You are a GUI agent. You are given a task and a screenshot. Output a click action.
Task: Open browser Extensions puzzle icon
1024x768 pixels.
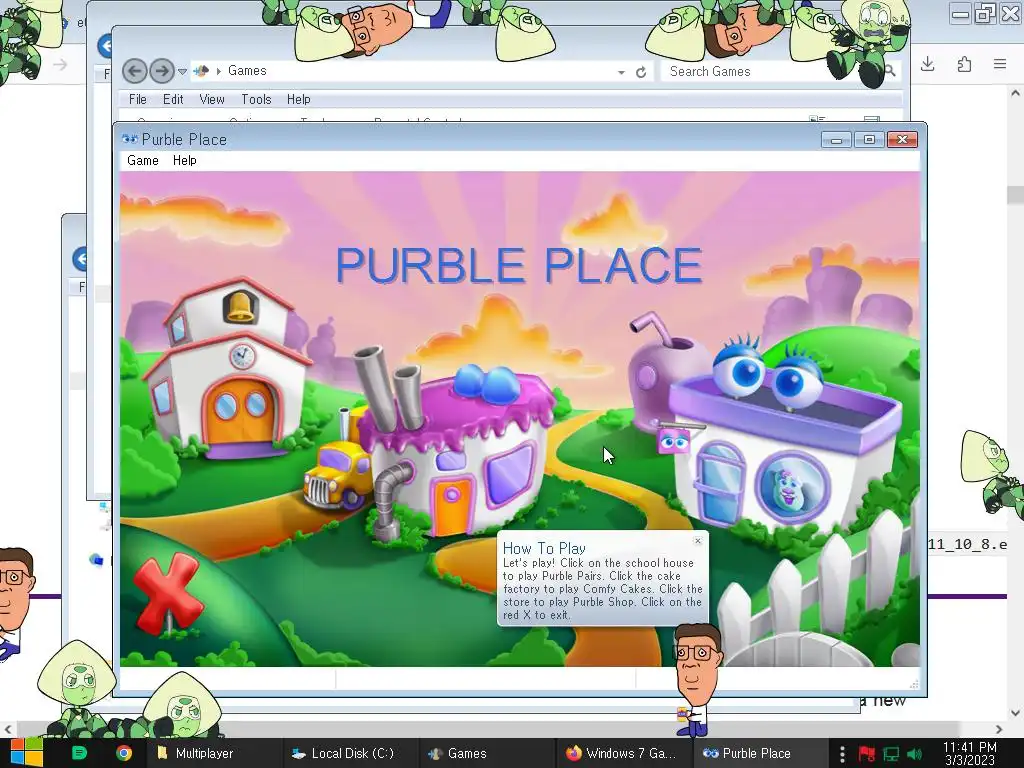point(964,64)
